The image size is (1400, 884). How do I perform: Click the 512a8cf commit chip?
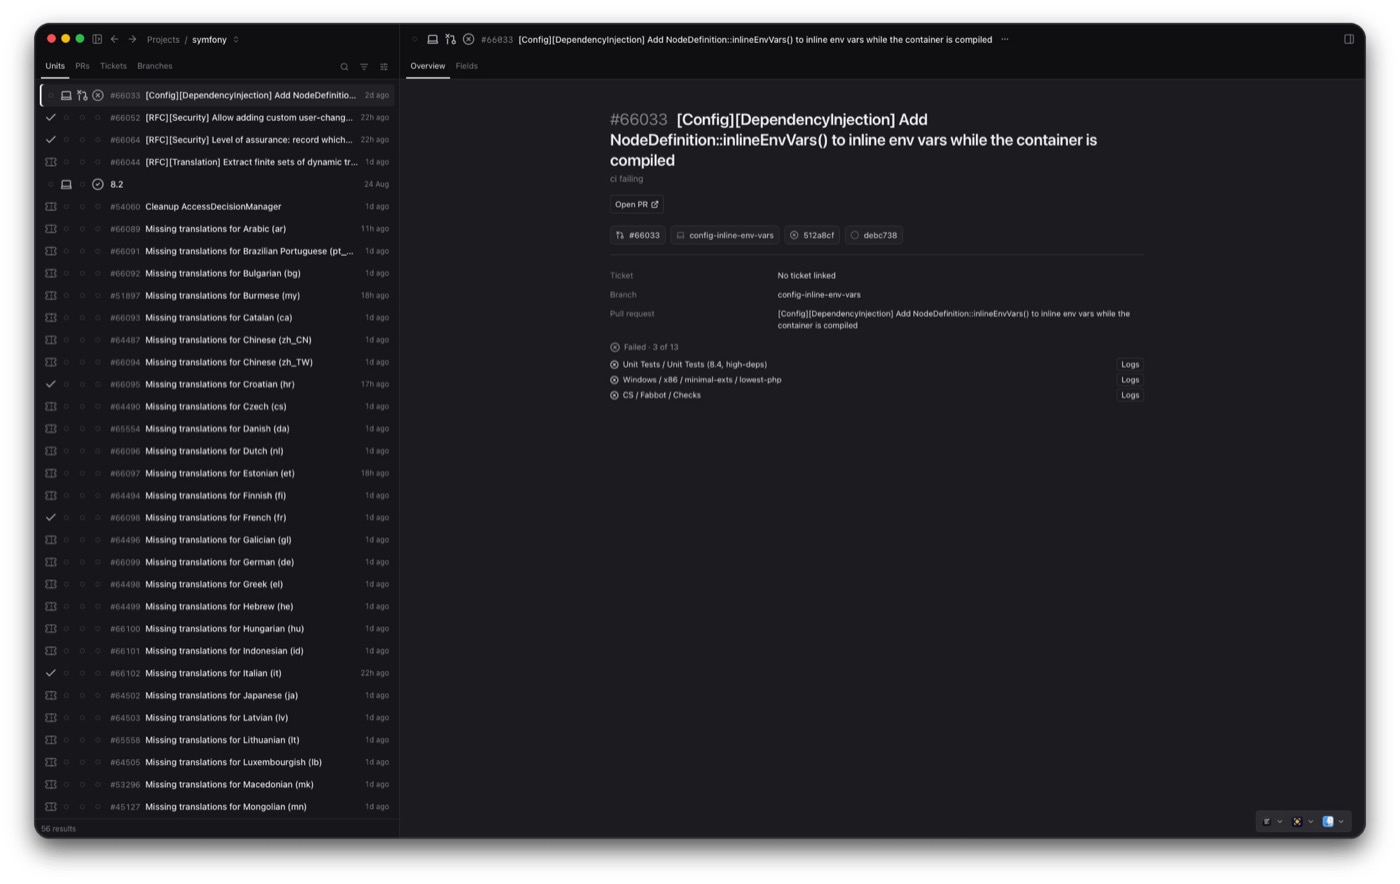(812, 235)
